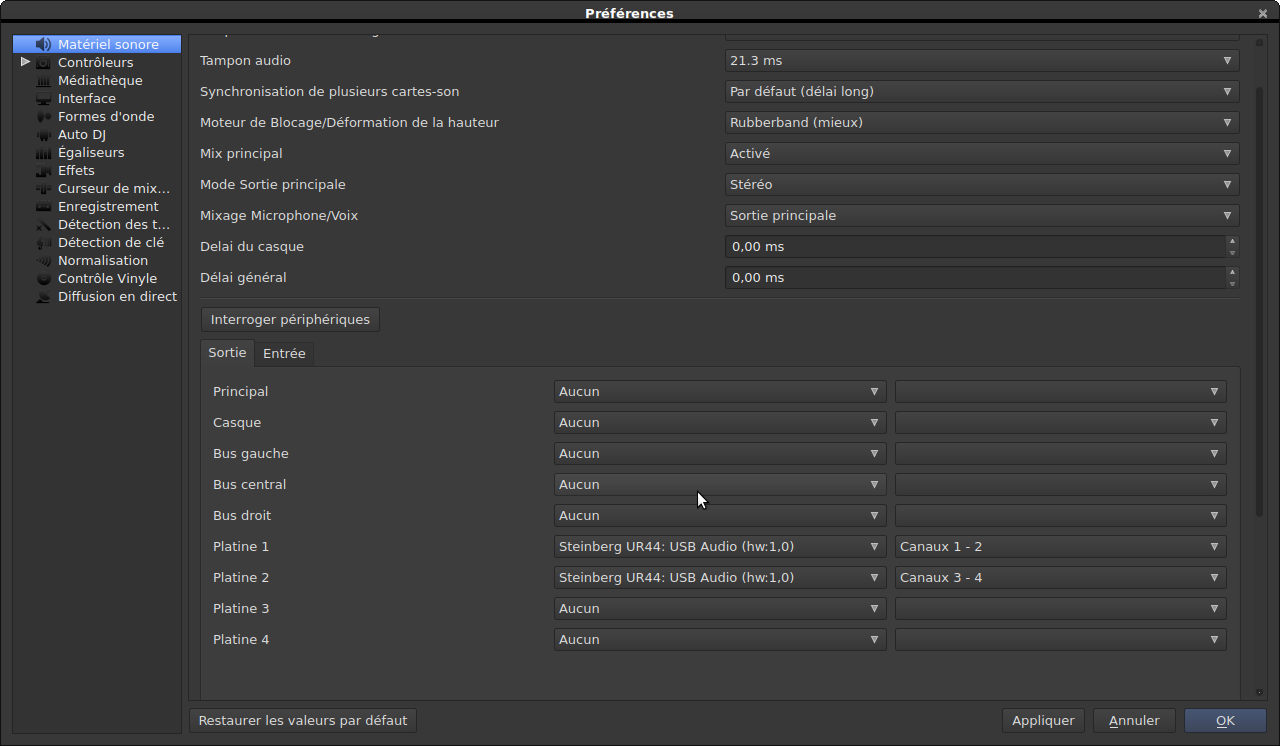This screenshot has height=746, width=1280.
Task: Expand the Contrôleurs tree arrow
Action: click(x=25, y=62)
